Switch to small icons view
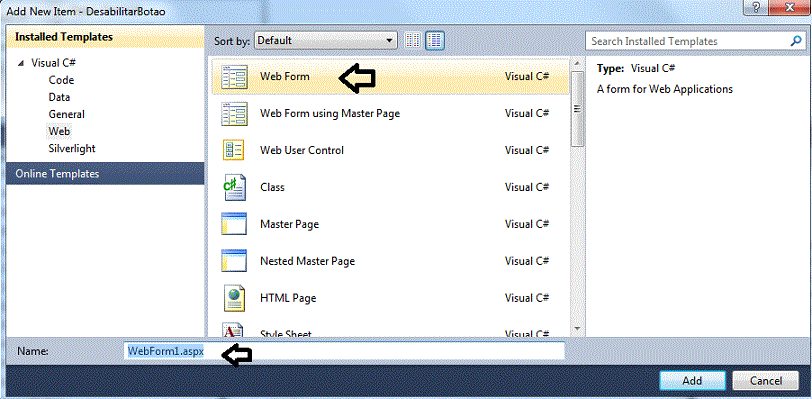812x399 pixels. pyautogui.click(x=413, y=40)
